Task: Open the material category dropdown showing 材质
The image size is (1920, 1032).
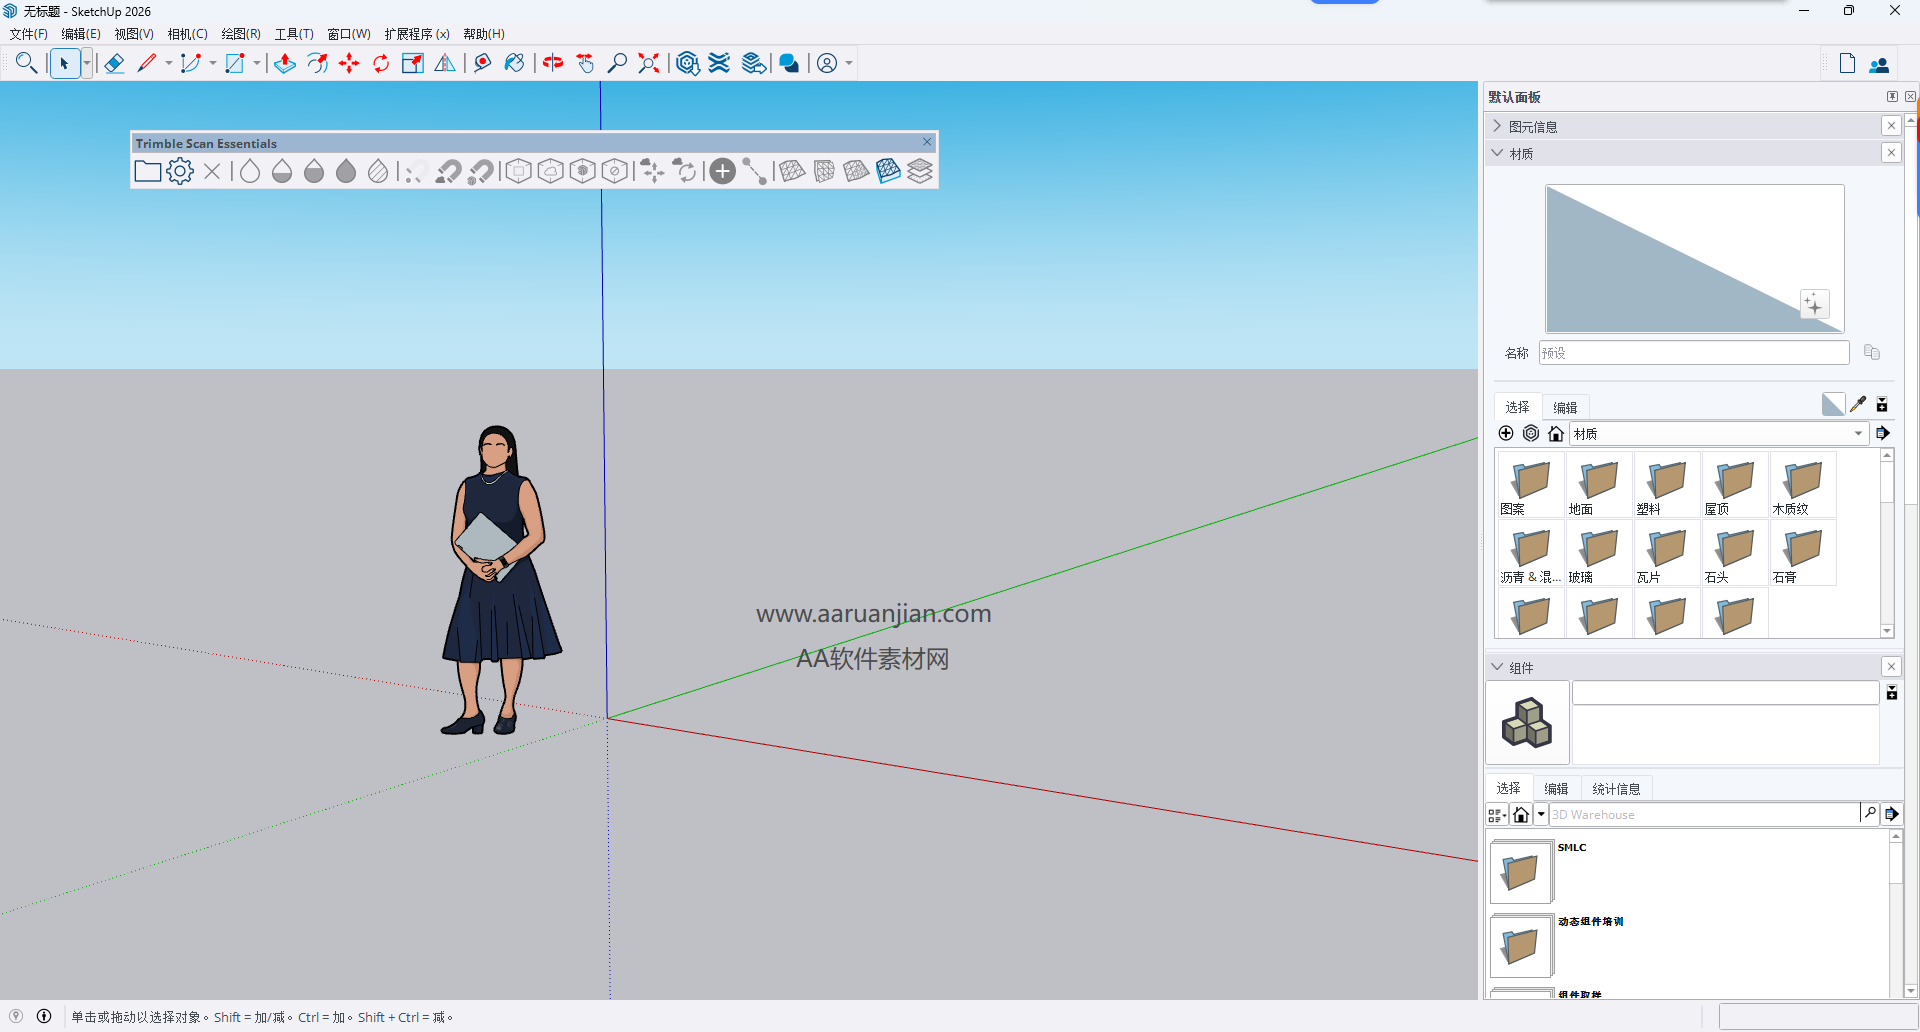Action: [x=1858, y=433]
